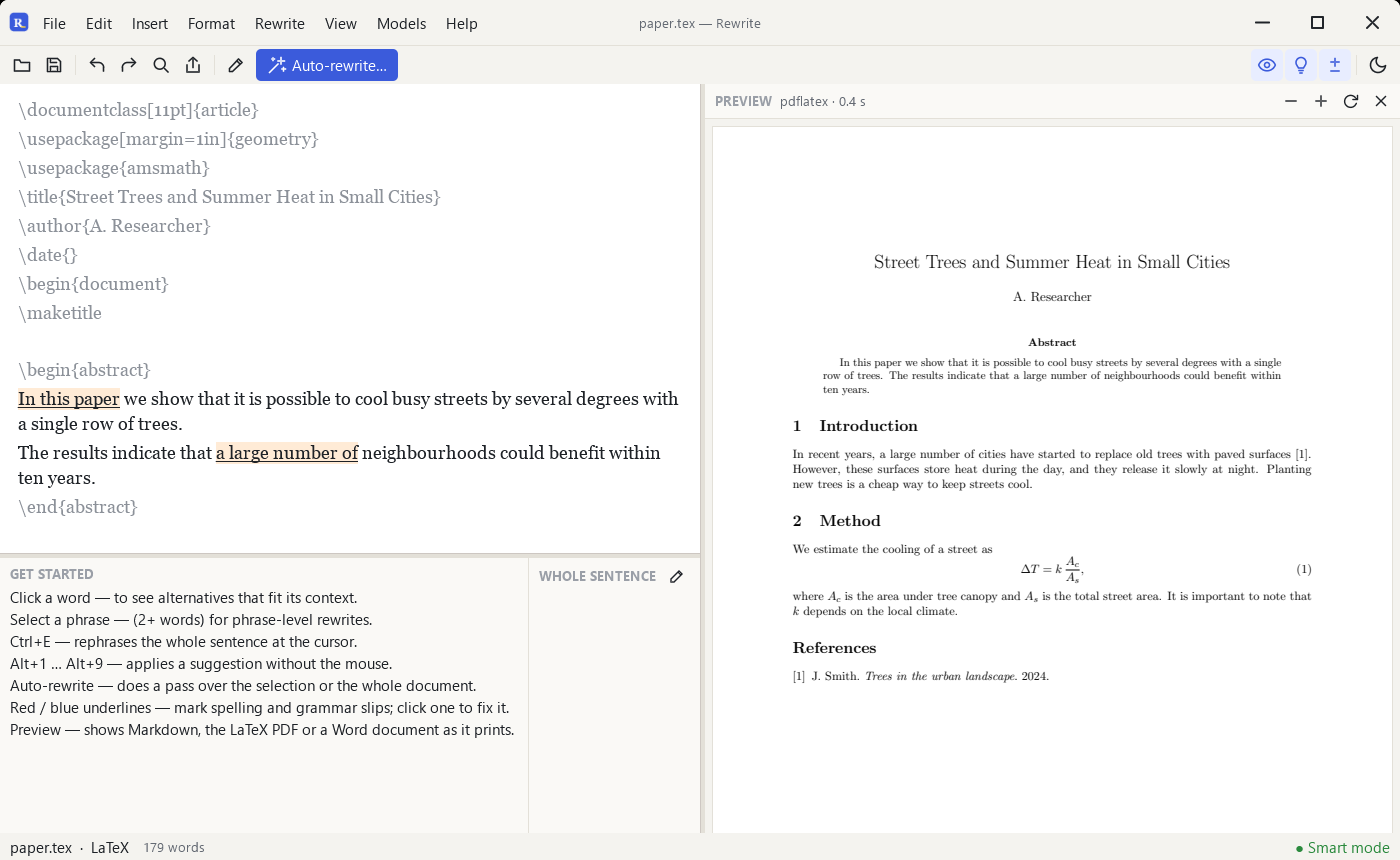The width and height of the screenshot is (1400, 860).
Task: Click the "179 words" count in the status bar
Action: 174,848
